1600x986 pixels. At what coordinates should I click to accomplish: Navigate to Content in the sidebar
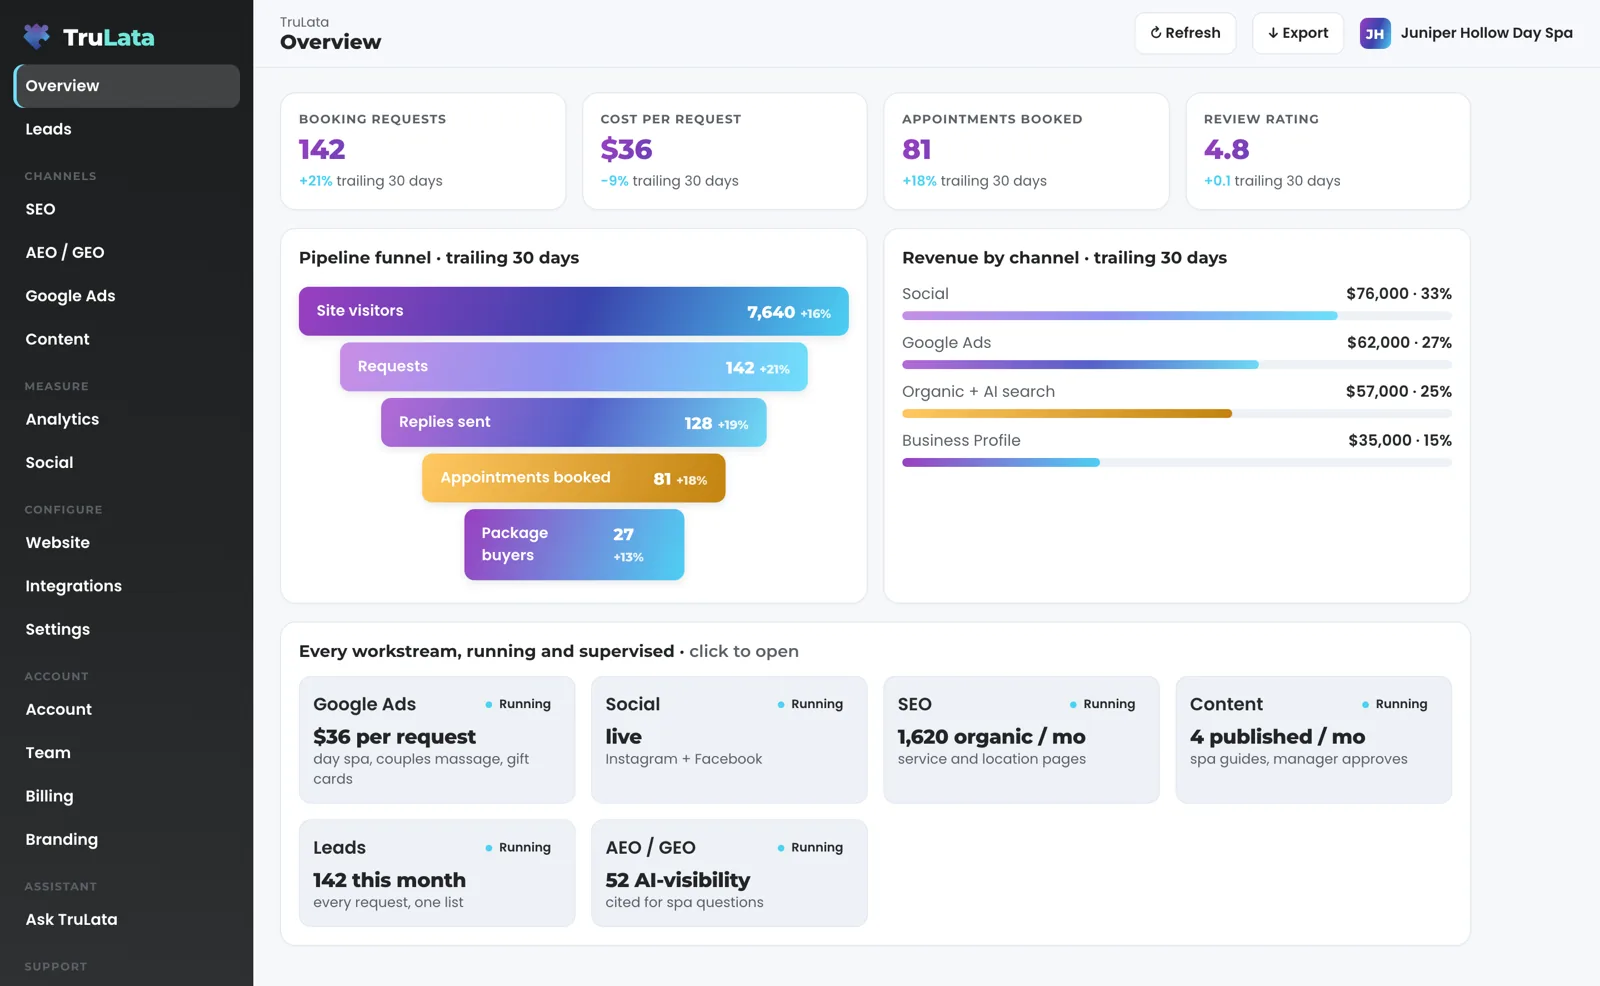(127, 339)
